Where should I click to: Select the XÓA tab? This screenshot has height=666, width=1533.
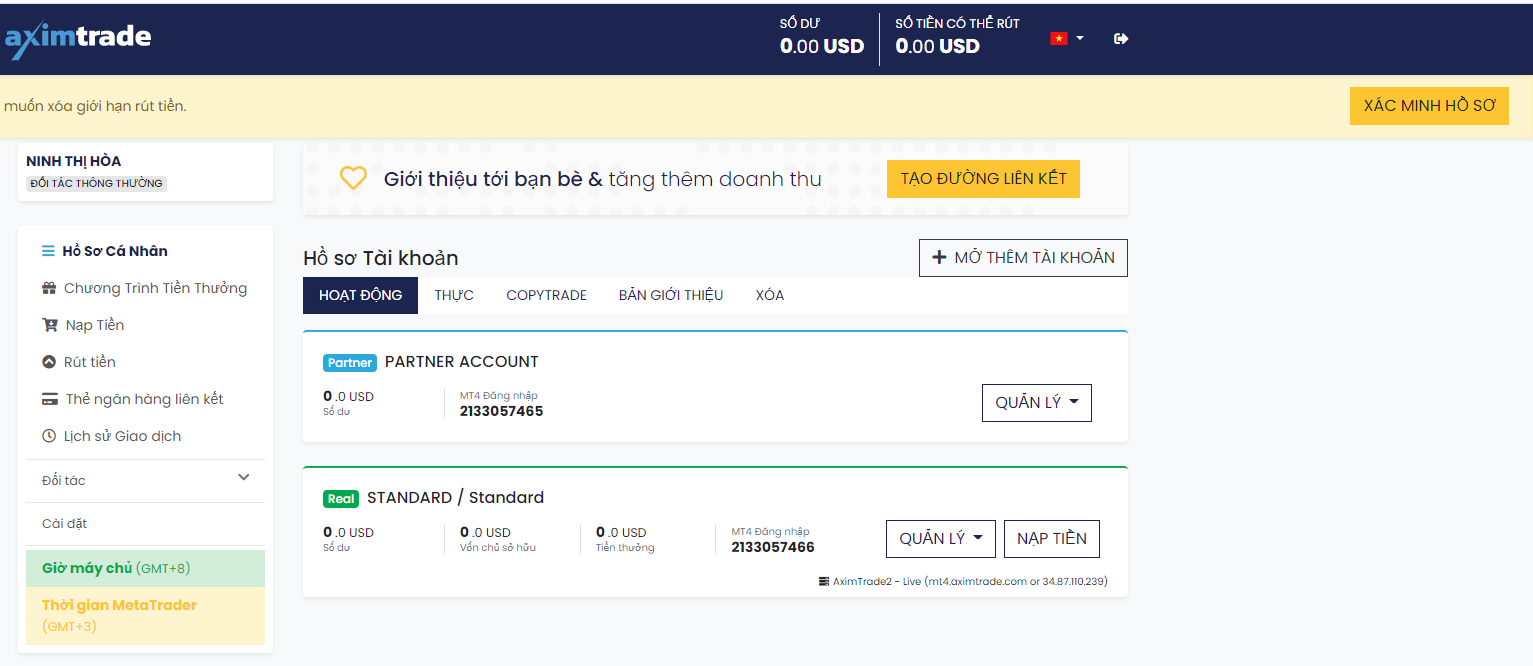click(770, 295)
